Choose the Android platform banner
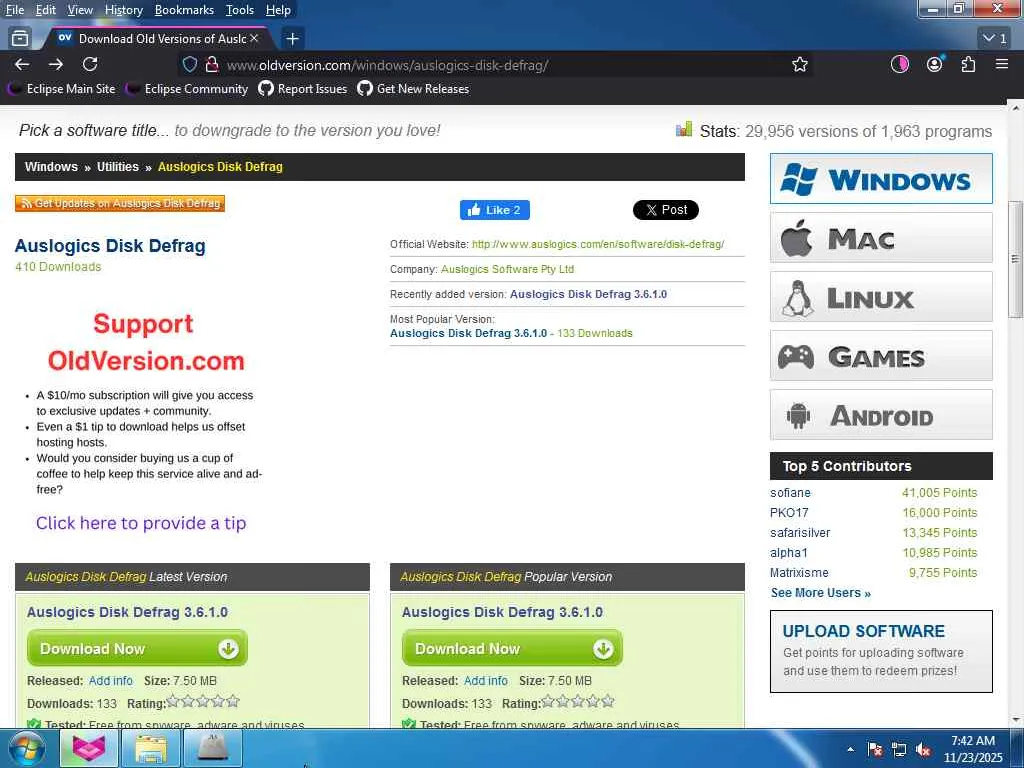Screen dimensions: 1024x768 click(881, 415)
